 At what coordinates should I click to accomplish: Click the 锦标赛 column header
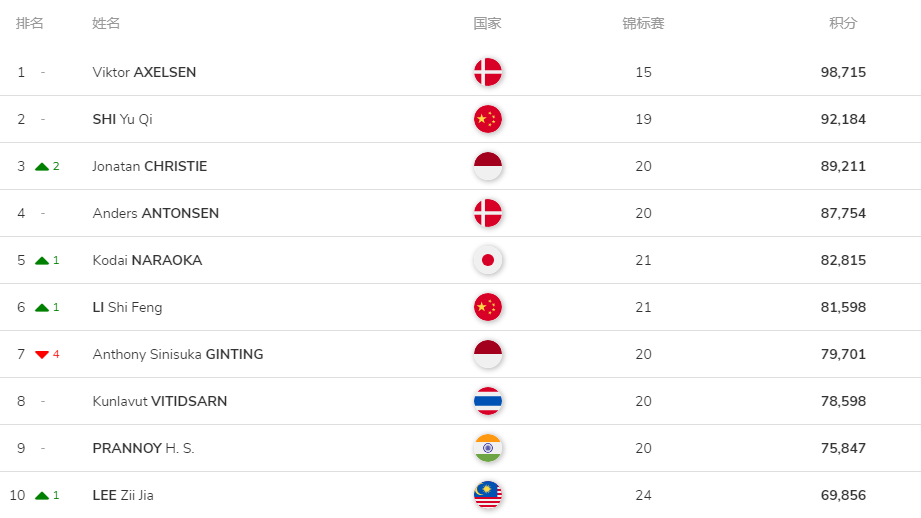(643, 23)
